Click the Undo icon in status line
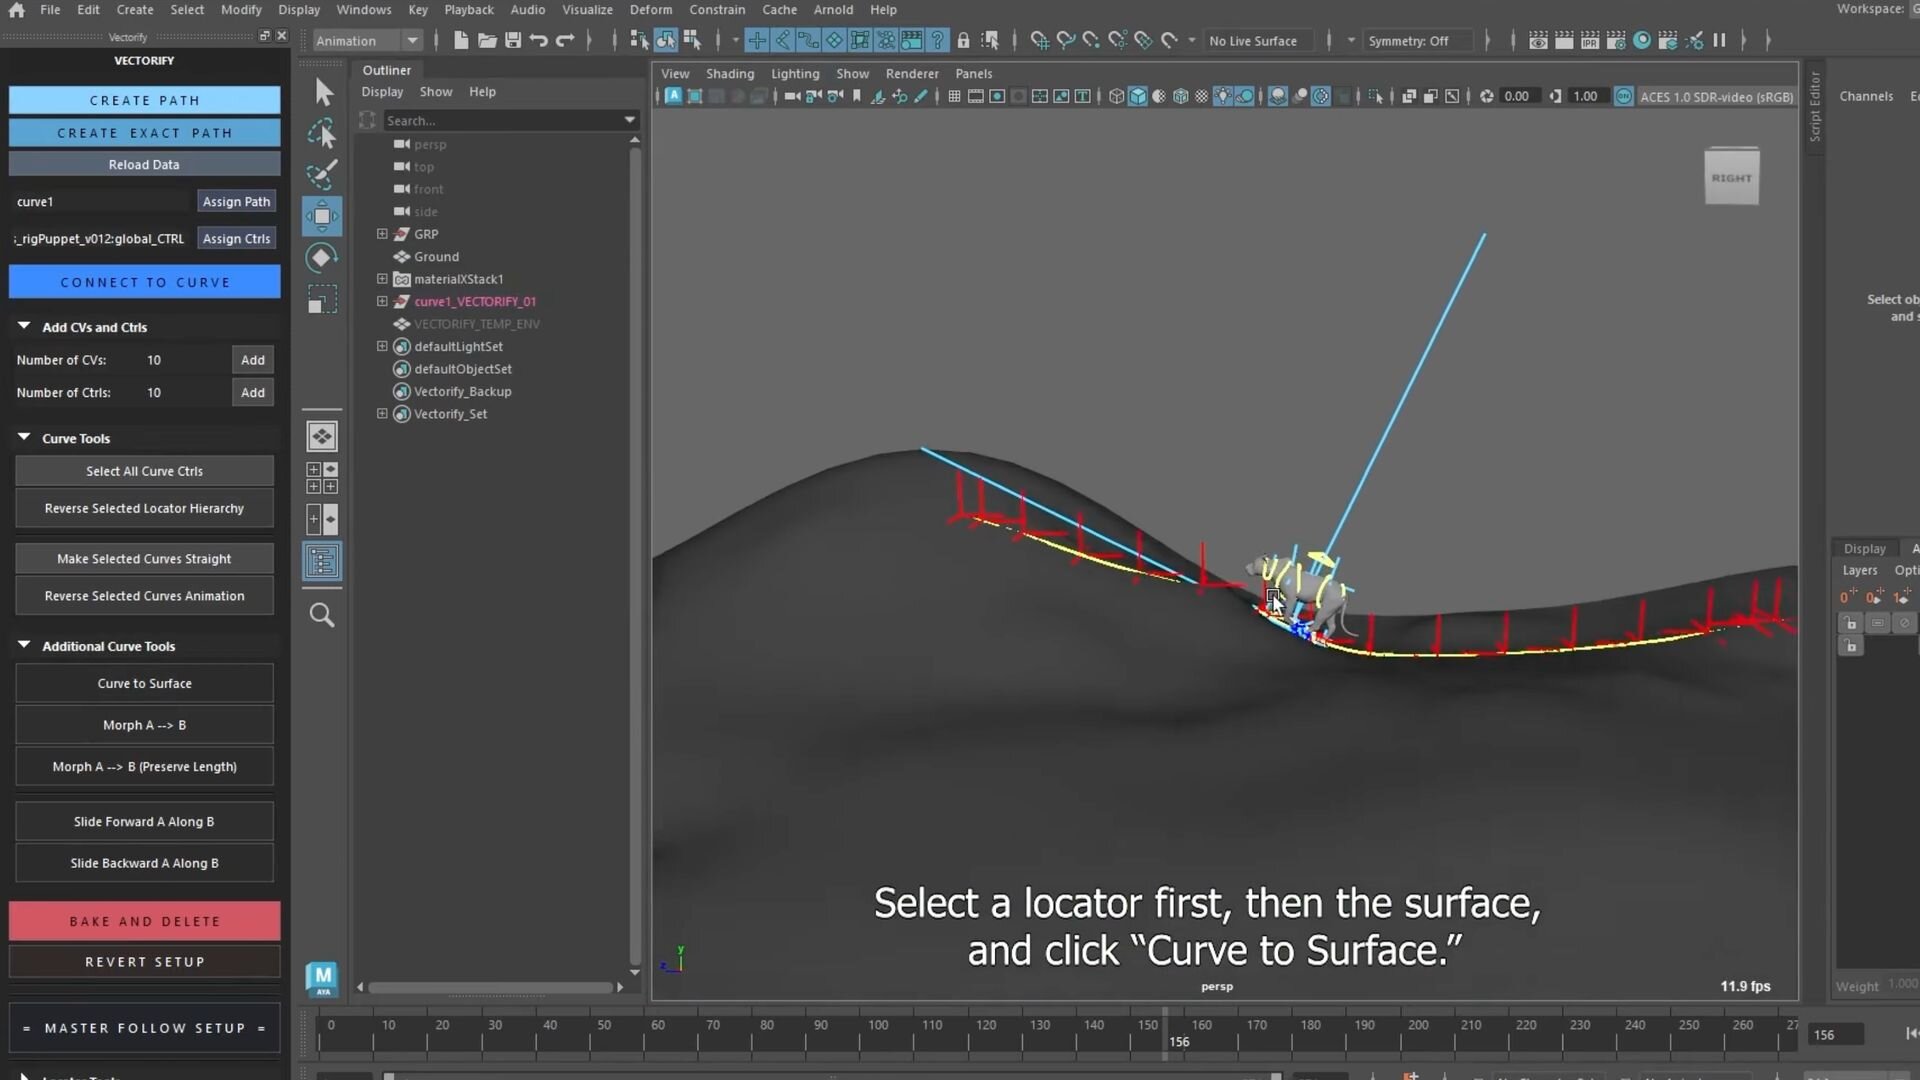This screenshot has height=1080, width=1920. (539, 40)
